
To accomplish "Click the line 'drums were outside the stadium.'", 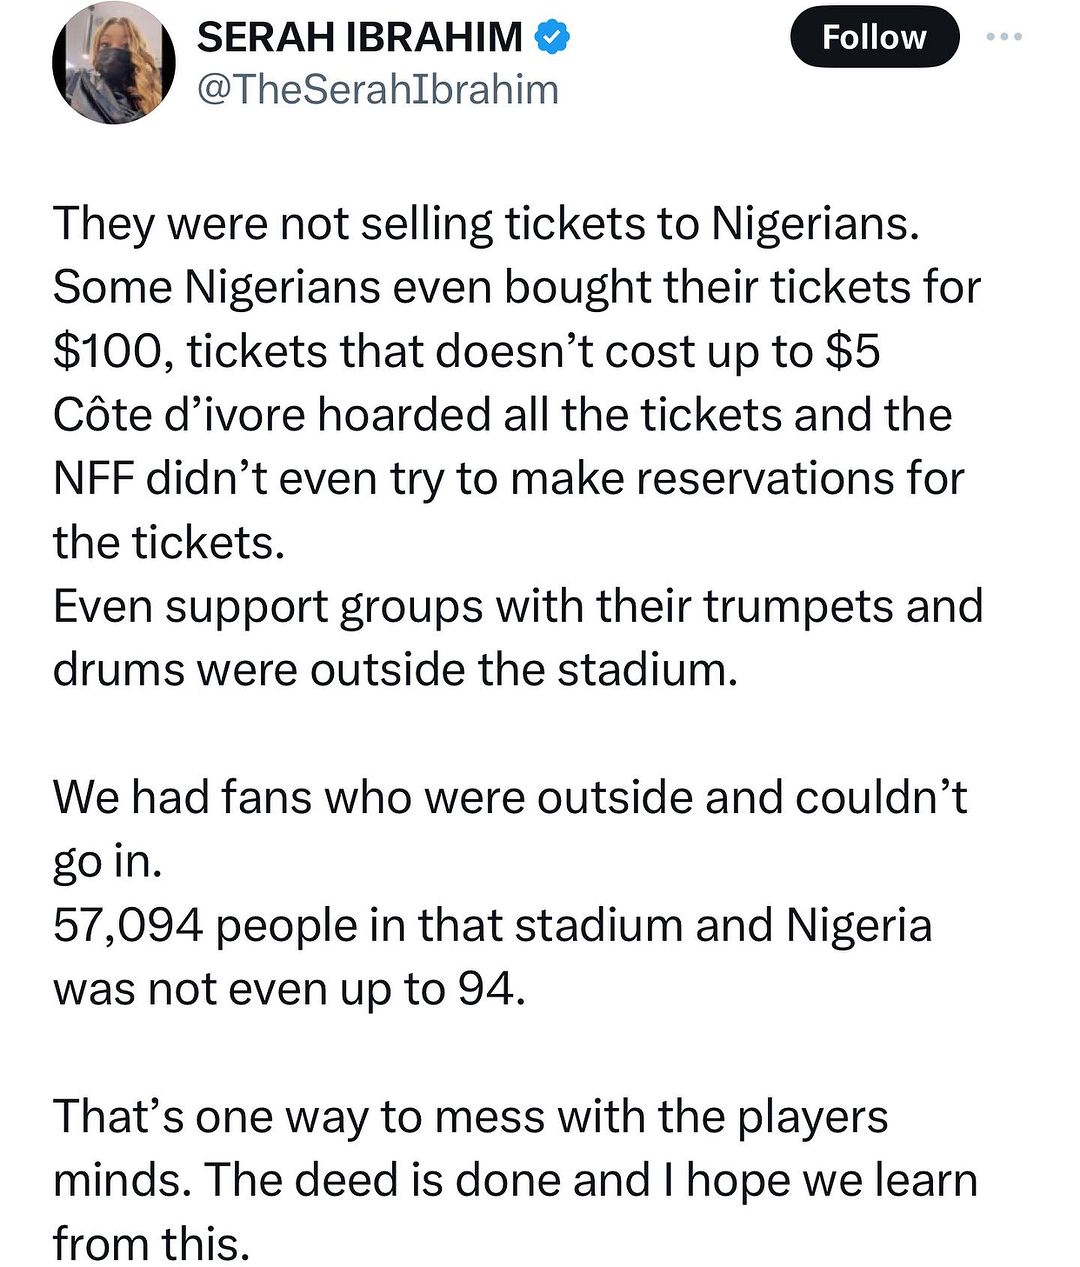I will [395, 670].
